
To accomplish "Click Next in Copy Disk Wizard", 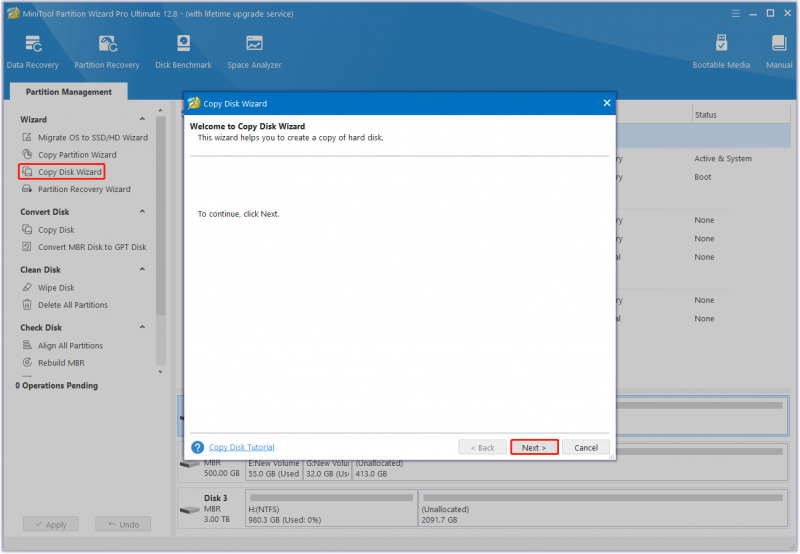I will 534,447.
